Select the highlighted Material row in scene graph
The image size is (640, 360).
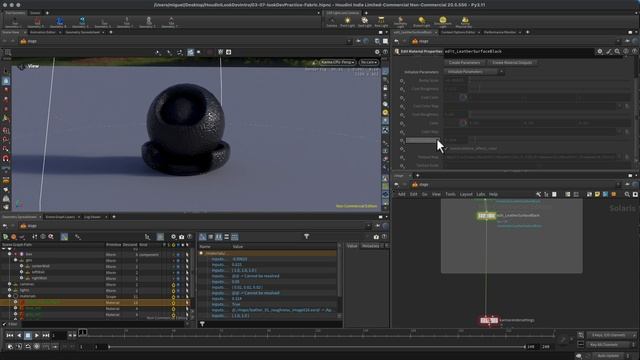coord(95,303)
